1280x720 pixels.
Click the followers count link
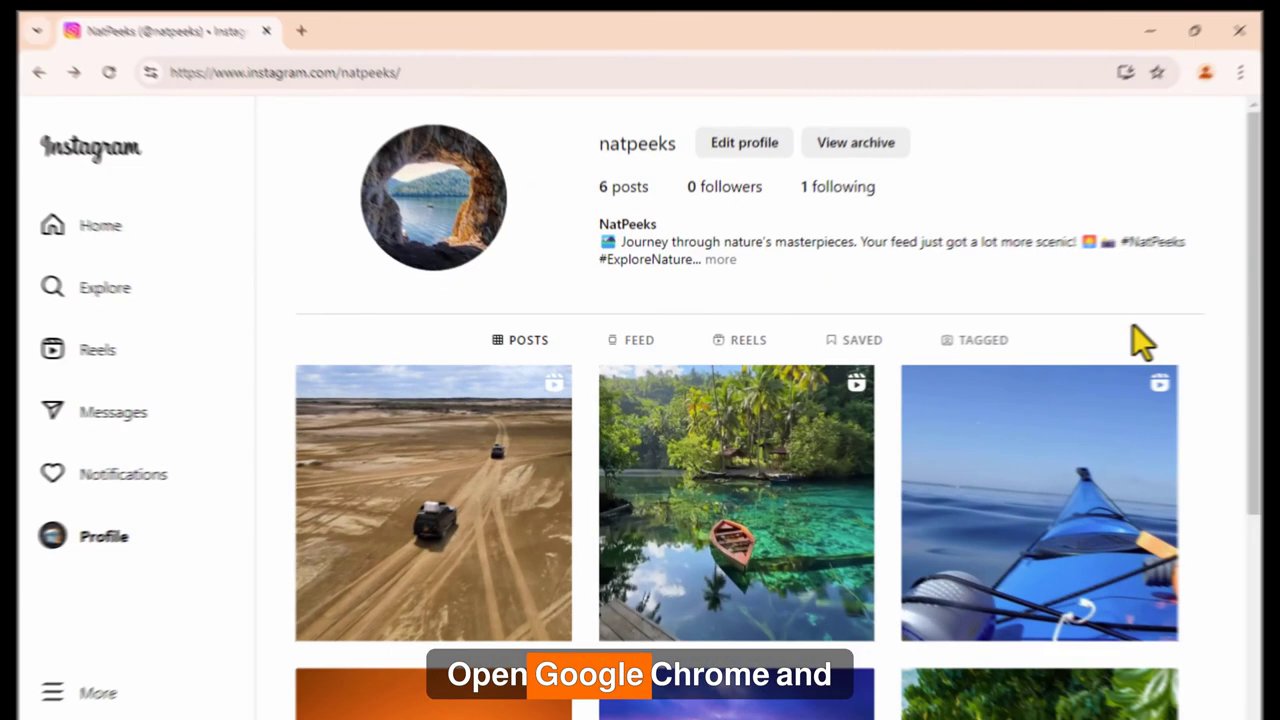724,186
